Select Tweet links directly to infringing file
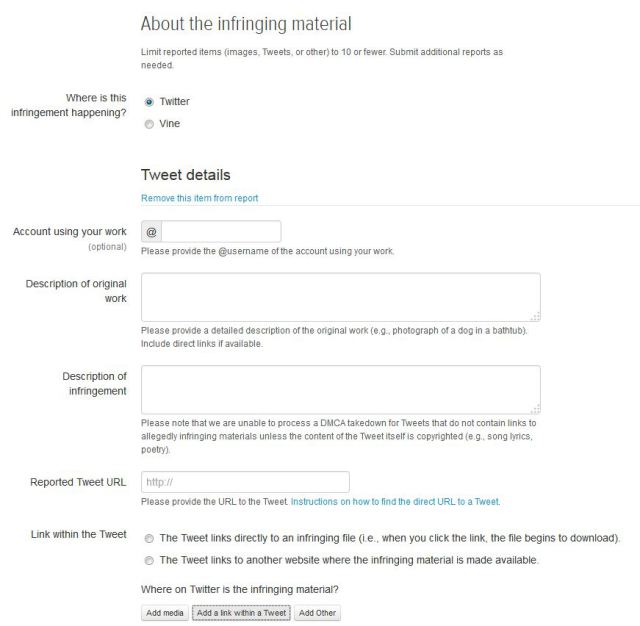 pos(149,539)
